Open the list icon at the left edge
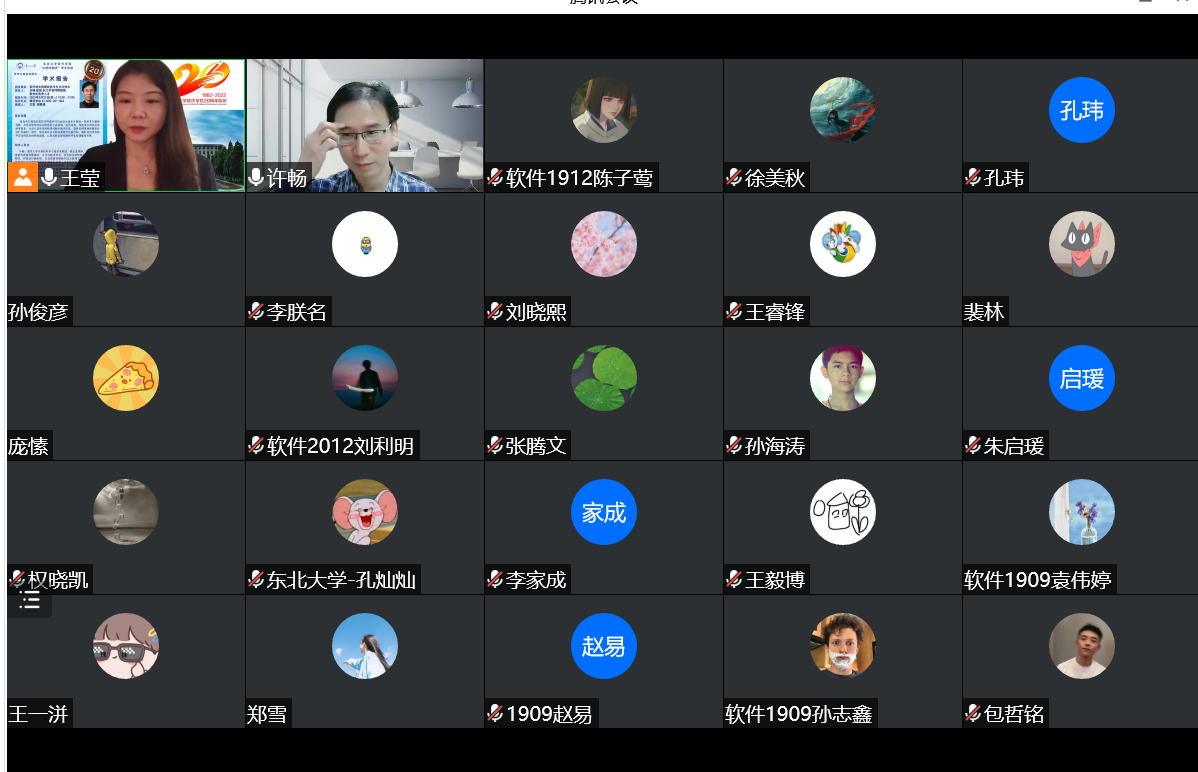1198x772 pixels. 30,600
